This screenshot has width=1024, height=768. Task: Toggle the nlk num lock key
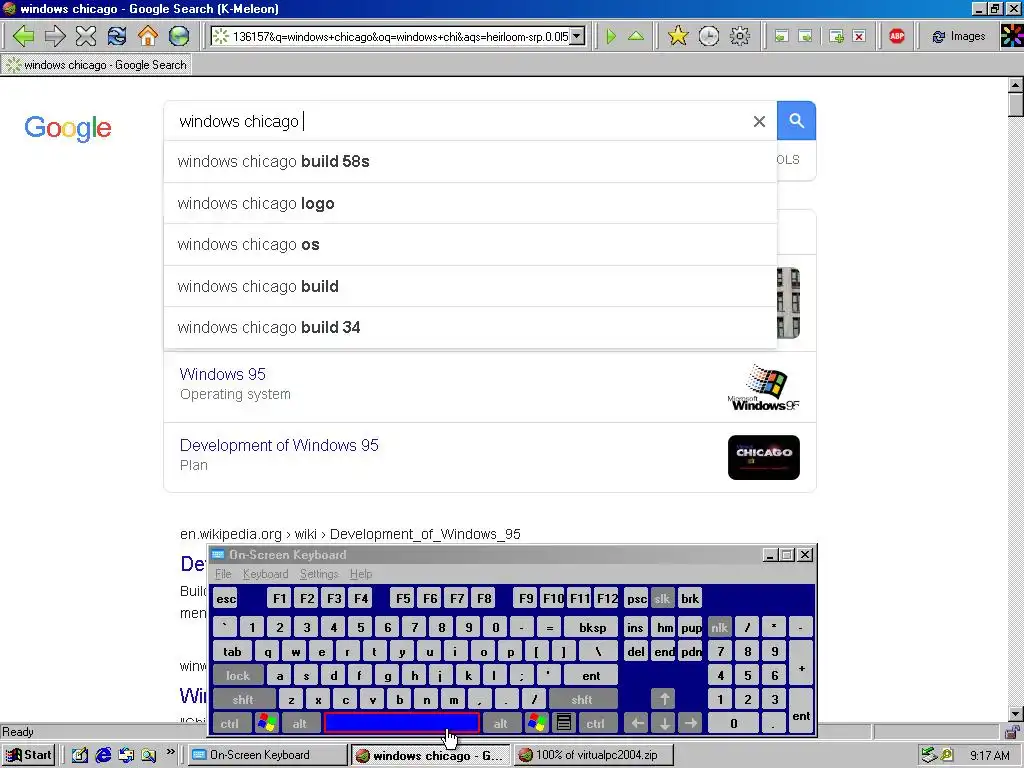720,628
